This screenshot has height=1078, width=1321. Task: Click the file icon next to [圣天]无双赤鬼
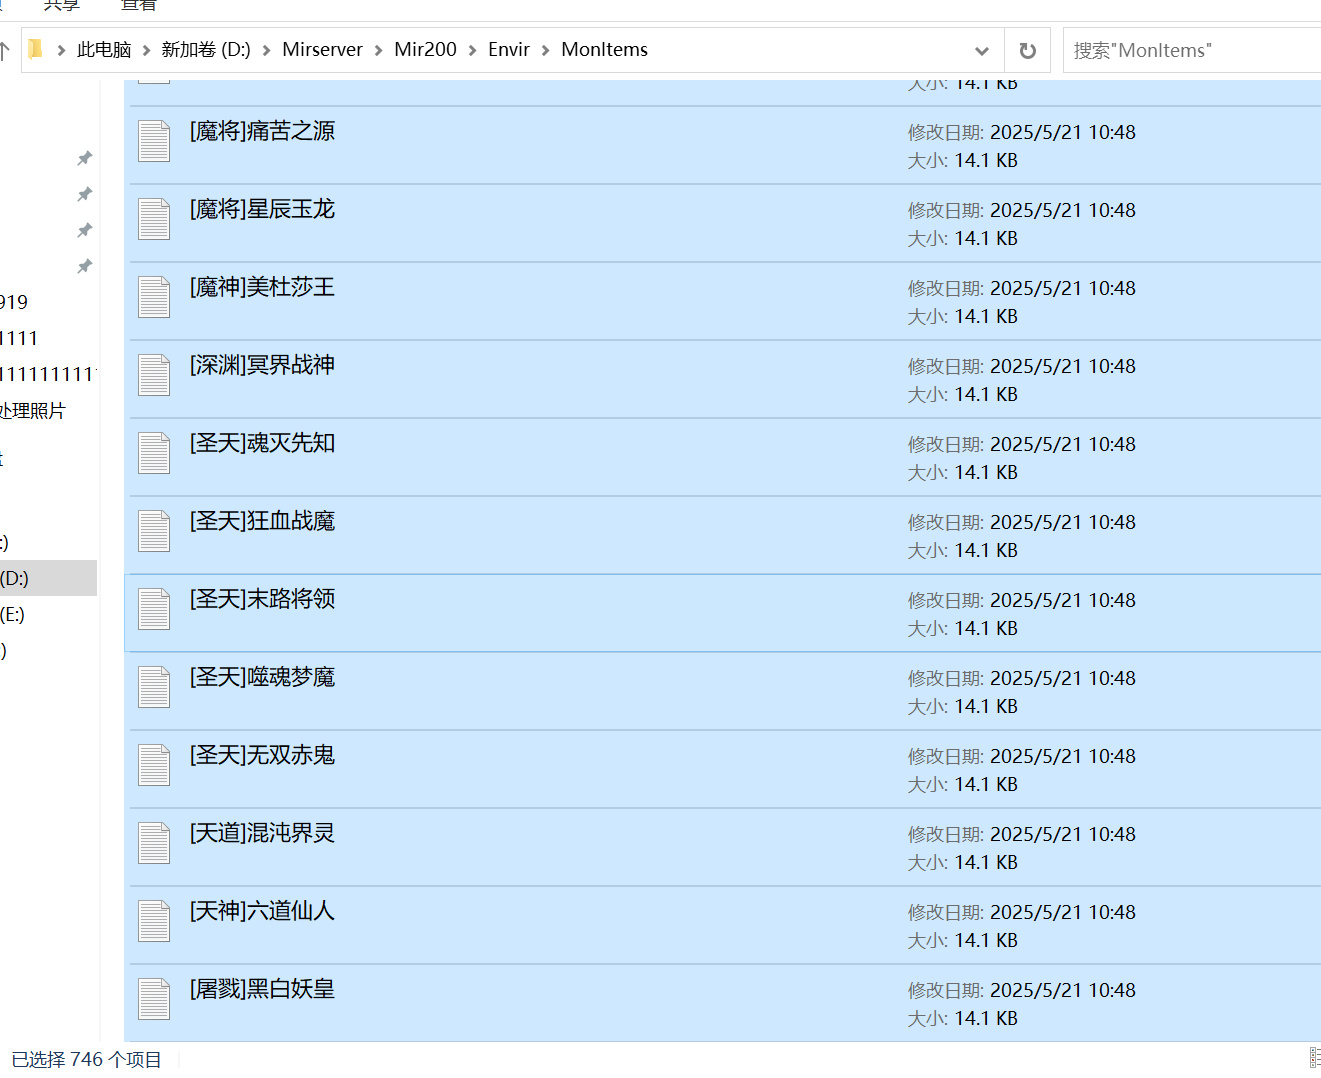[154, 765]
